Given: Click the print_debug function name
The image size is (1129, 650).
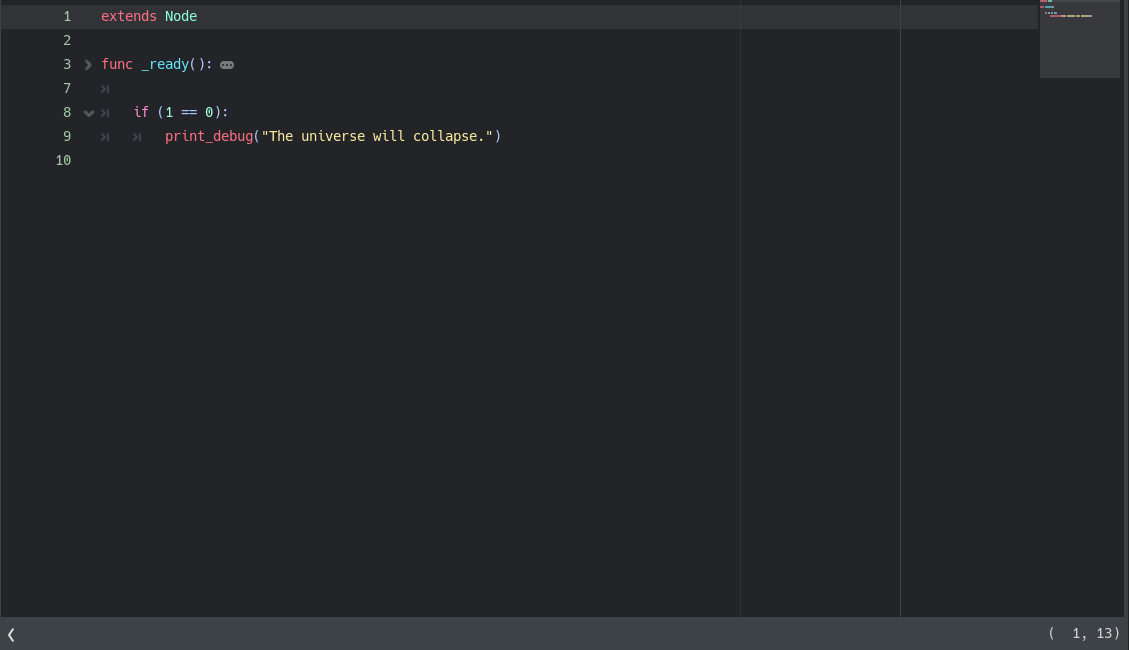Looking at the screenshot, I should (x=208, y=136).
